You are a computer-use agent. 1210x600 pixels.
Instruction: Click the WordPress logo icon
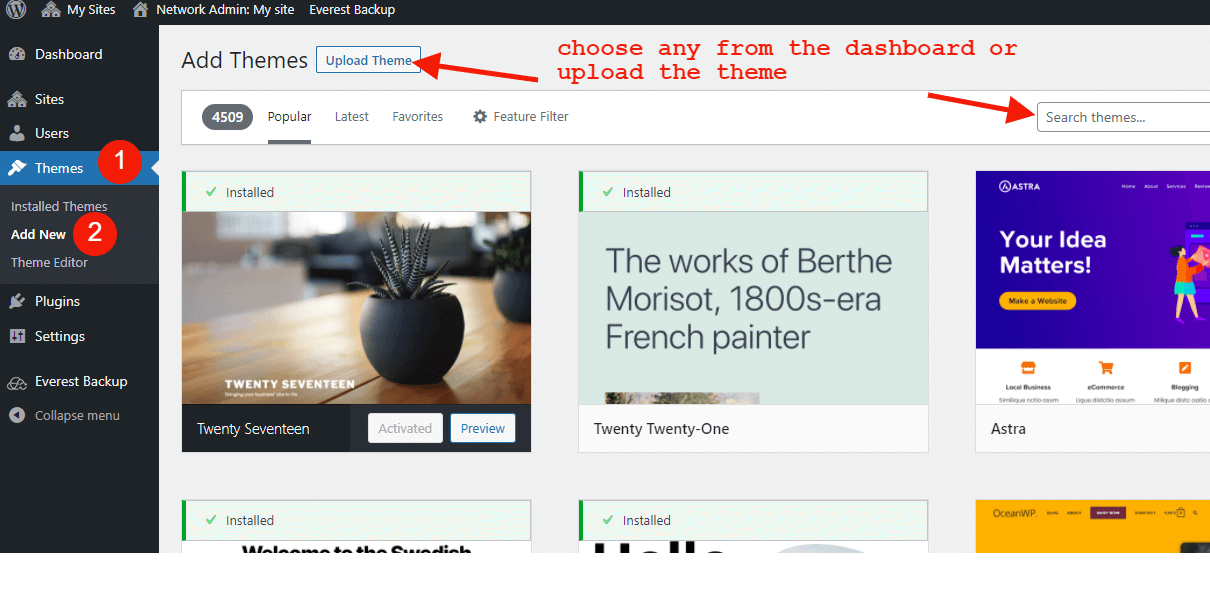(16, 10)
